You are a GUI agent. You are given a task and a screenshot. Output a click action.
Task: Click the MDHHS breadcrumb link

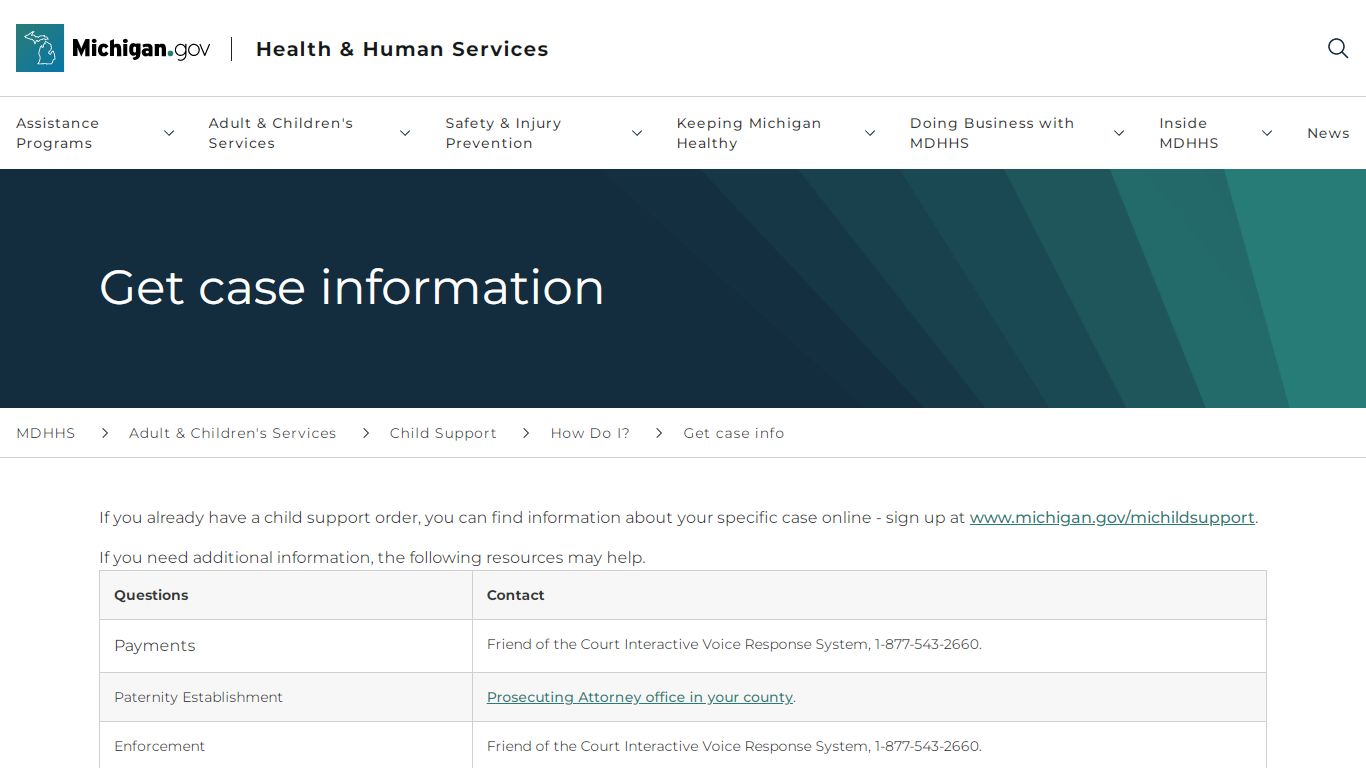coord(46,433)
